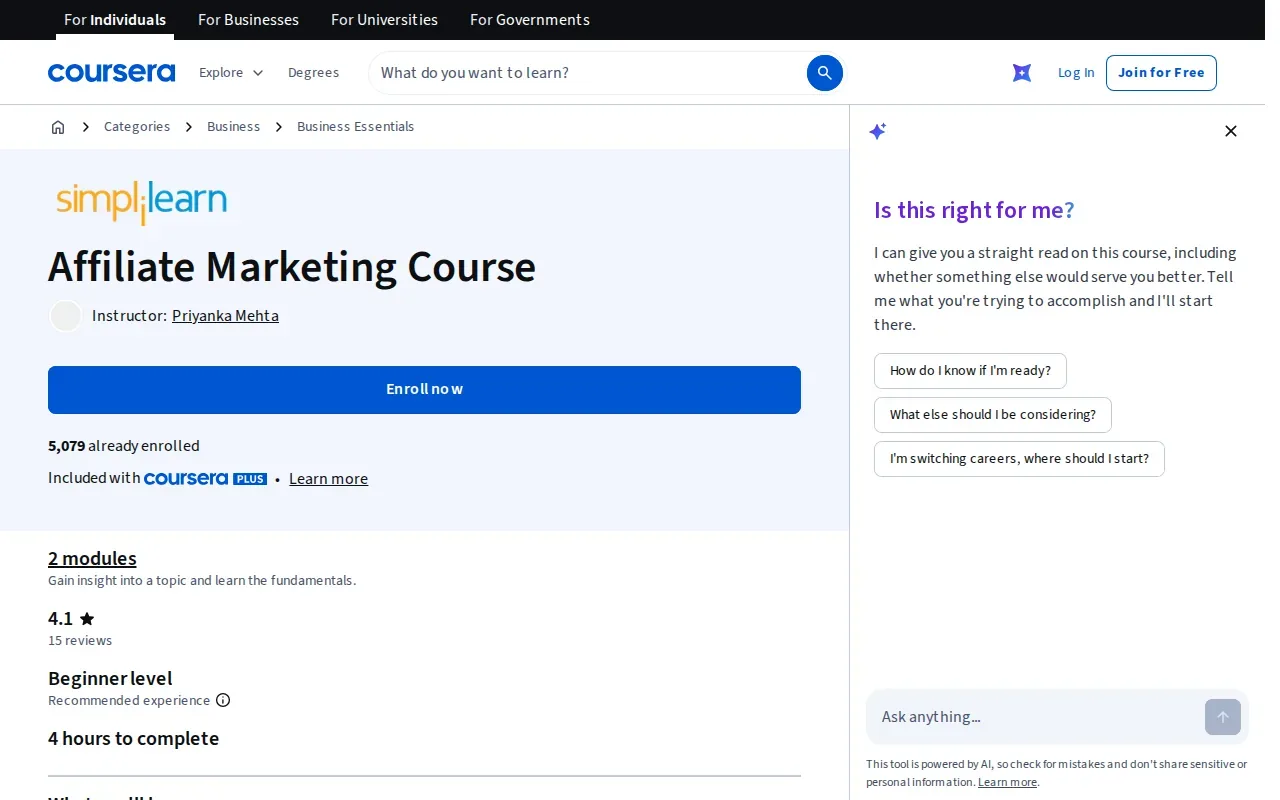Open the Recommended experience info icon
Viewport: 1280px width, 800px height.
pyautogui.click(x=223, y=700)
